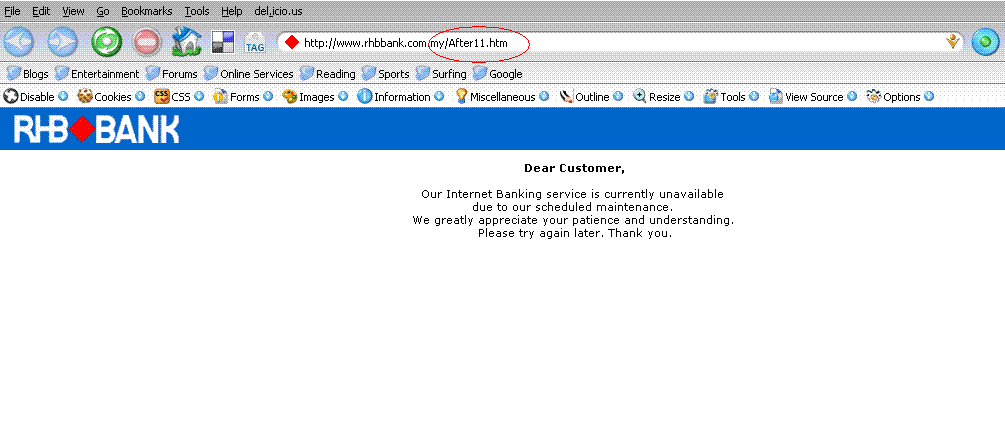Open the Reading bookmark folder
This screenshot has height=432, width=1005.
tap(327, 74)
